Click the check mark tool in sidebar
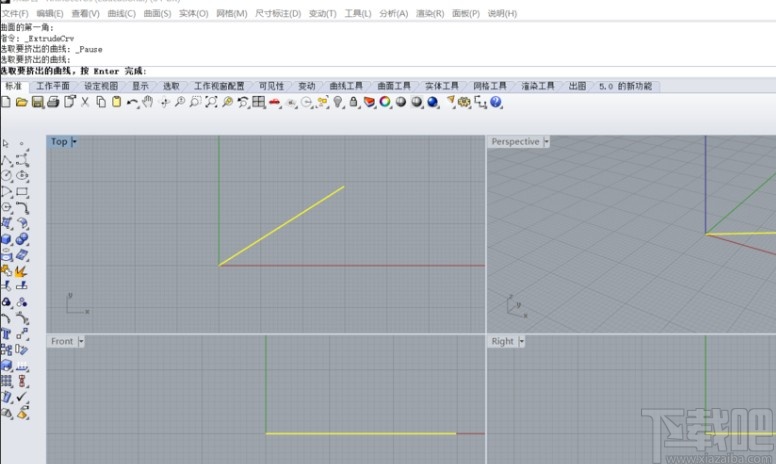 pos(22,397)
